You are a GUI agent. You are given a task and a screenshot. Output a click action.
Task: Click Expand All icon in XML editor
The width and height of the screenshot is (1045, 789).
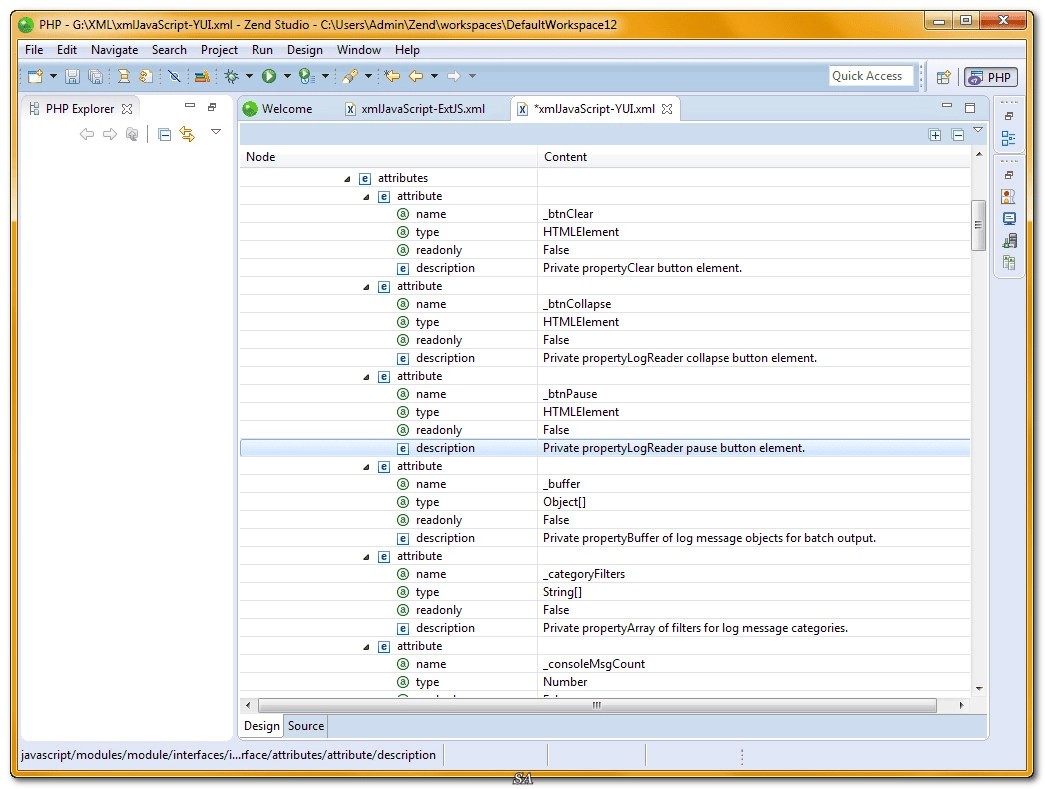pyautogui.click(x=935, y=135)
